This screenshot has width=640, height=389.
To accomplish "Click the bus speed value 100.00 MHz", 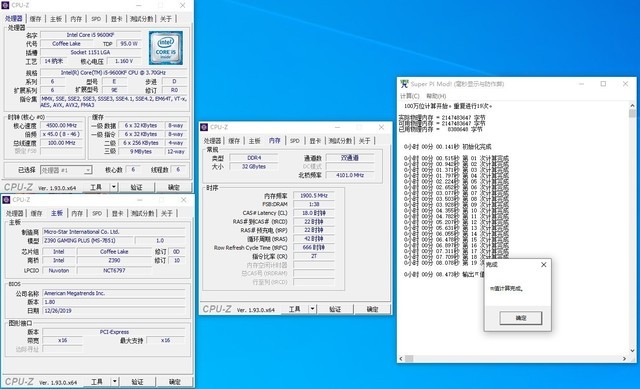I will pos(62,143).
